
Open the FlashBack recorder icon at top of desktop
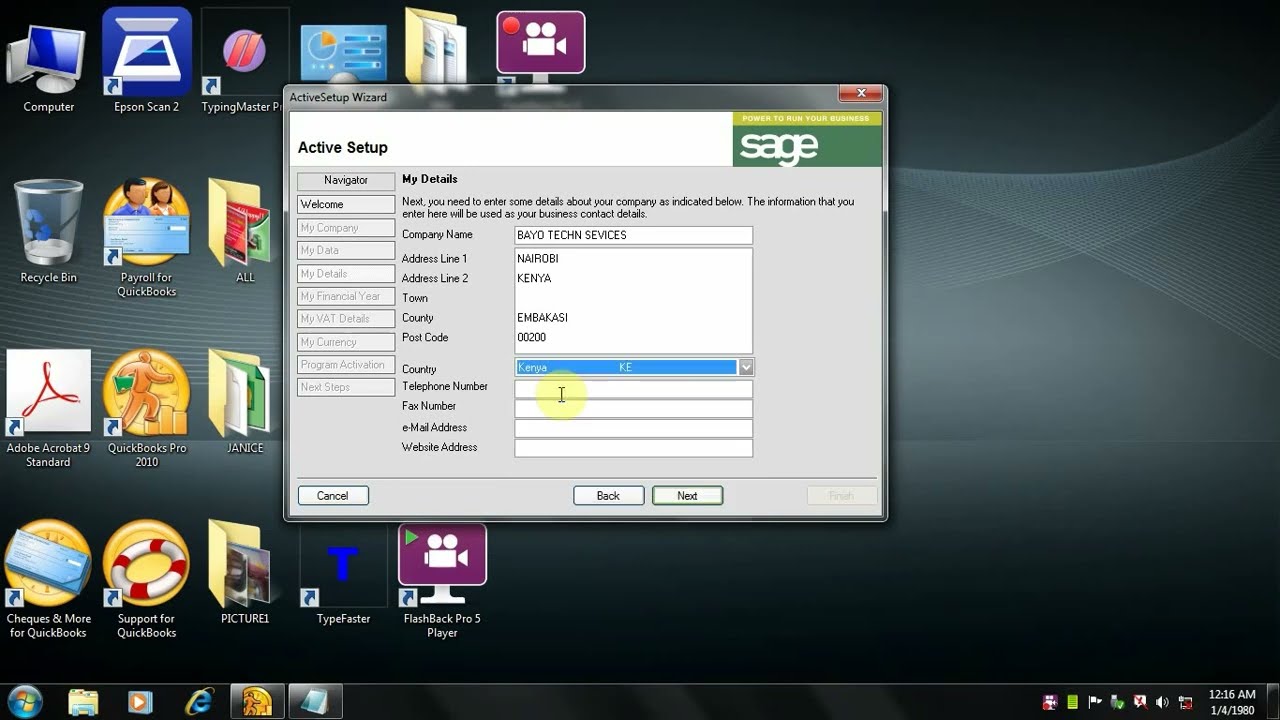pyautogui.click(x=541, y=46)
